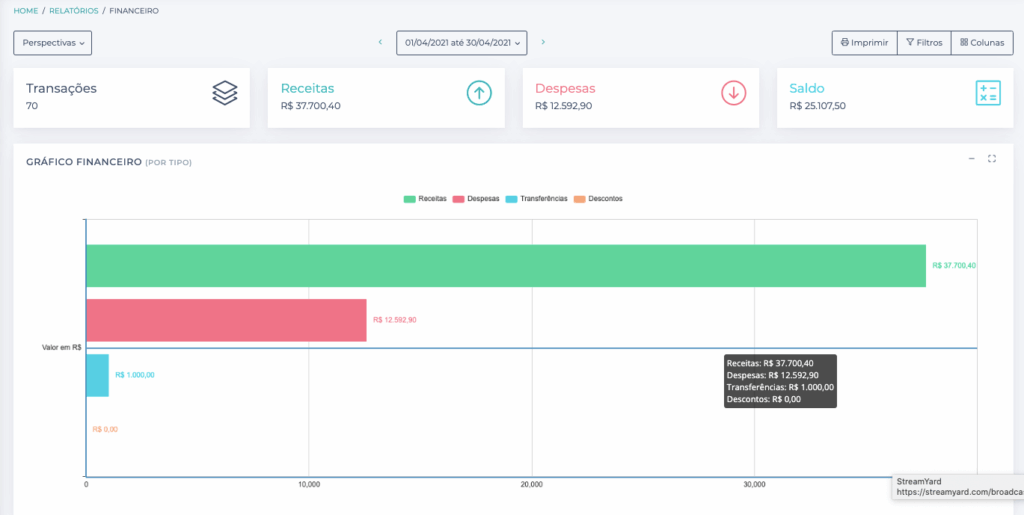The image size is (1024, 515).
Task: Navigate to HOME breadcrumb
Action: 25,11
